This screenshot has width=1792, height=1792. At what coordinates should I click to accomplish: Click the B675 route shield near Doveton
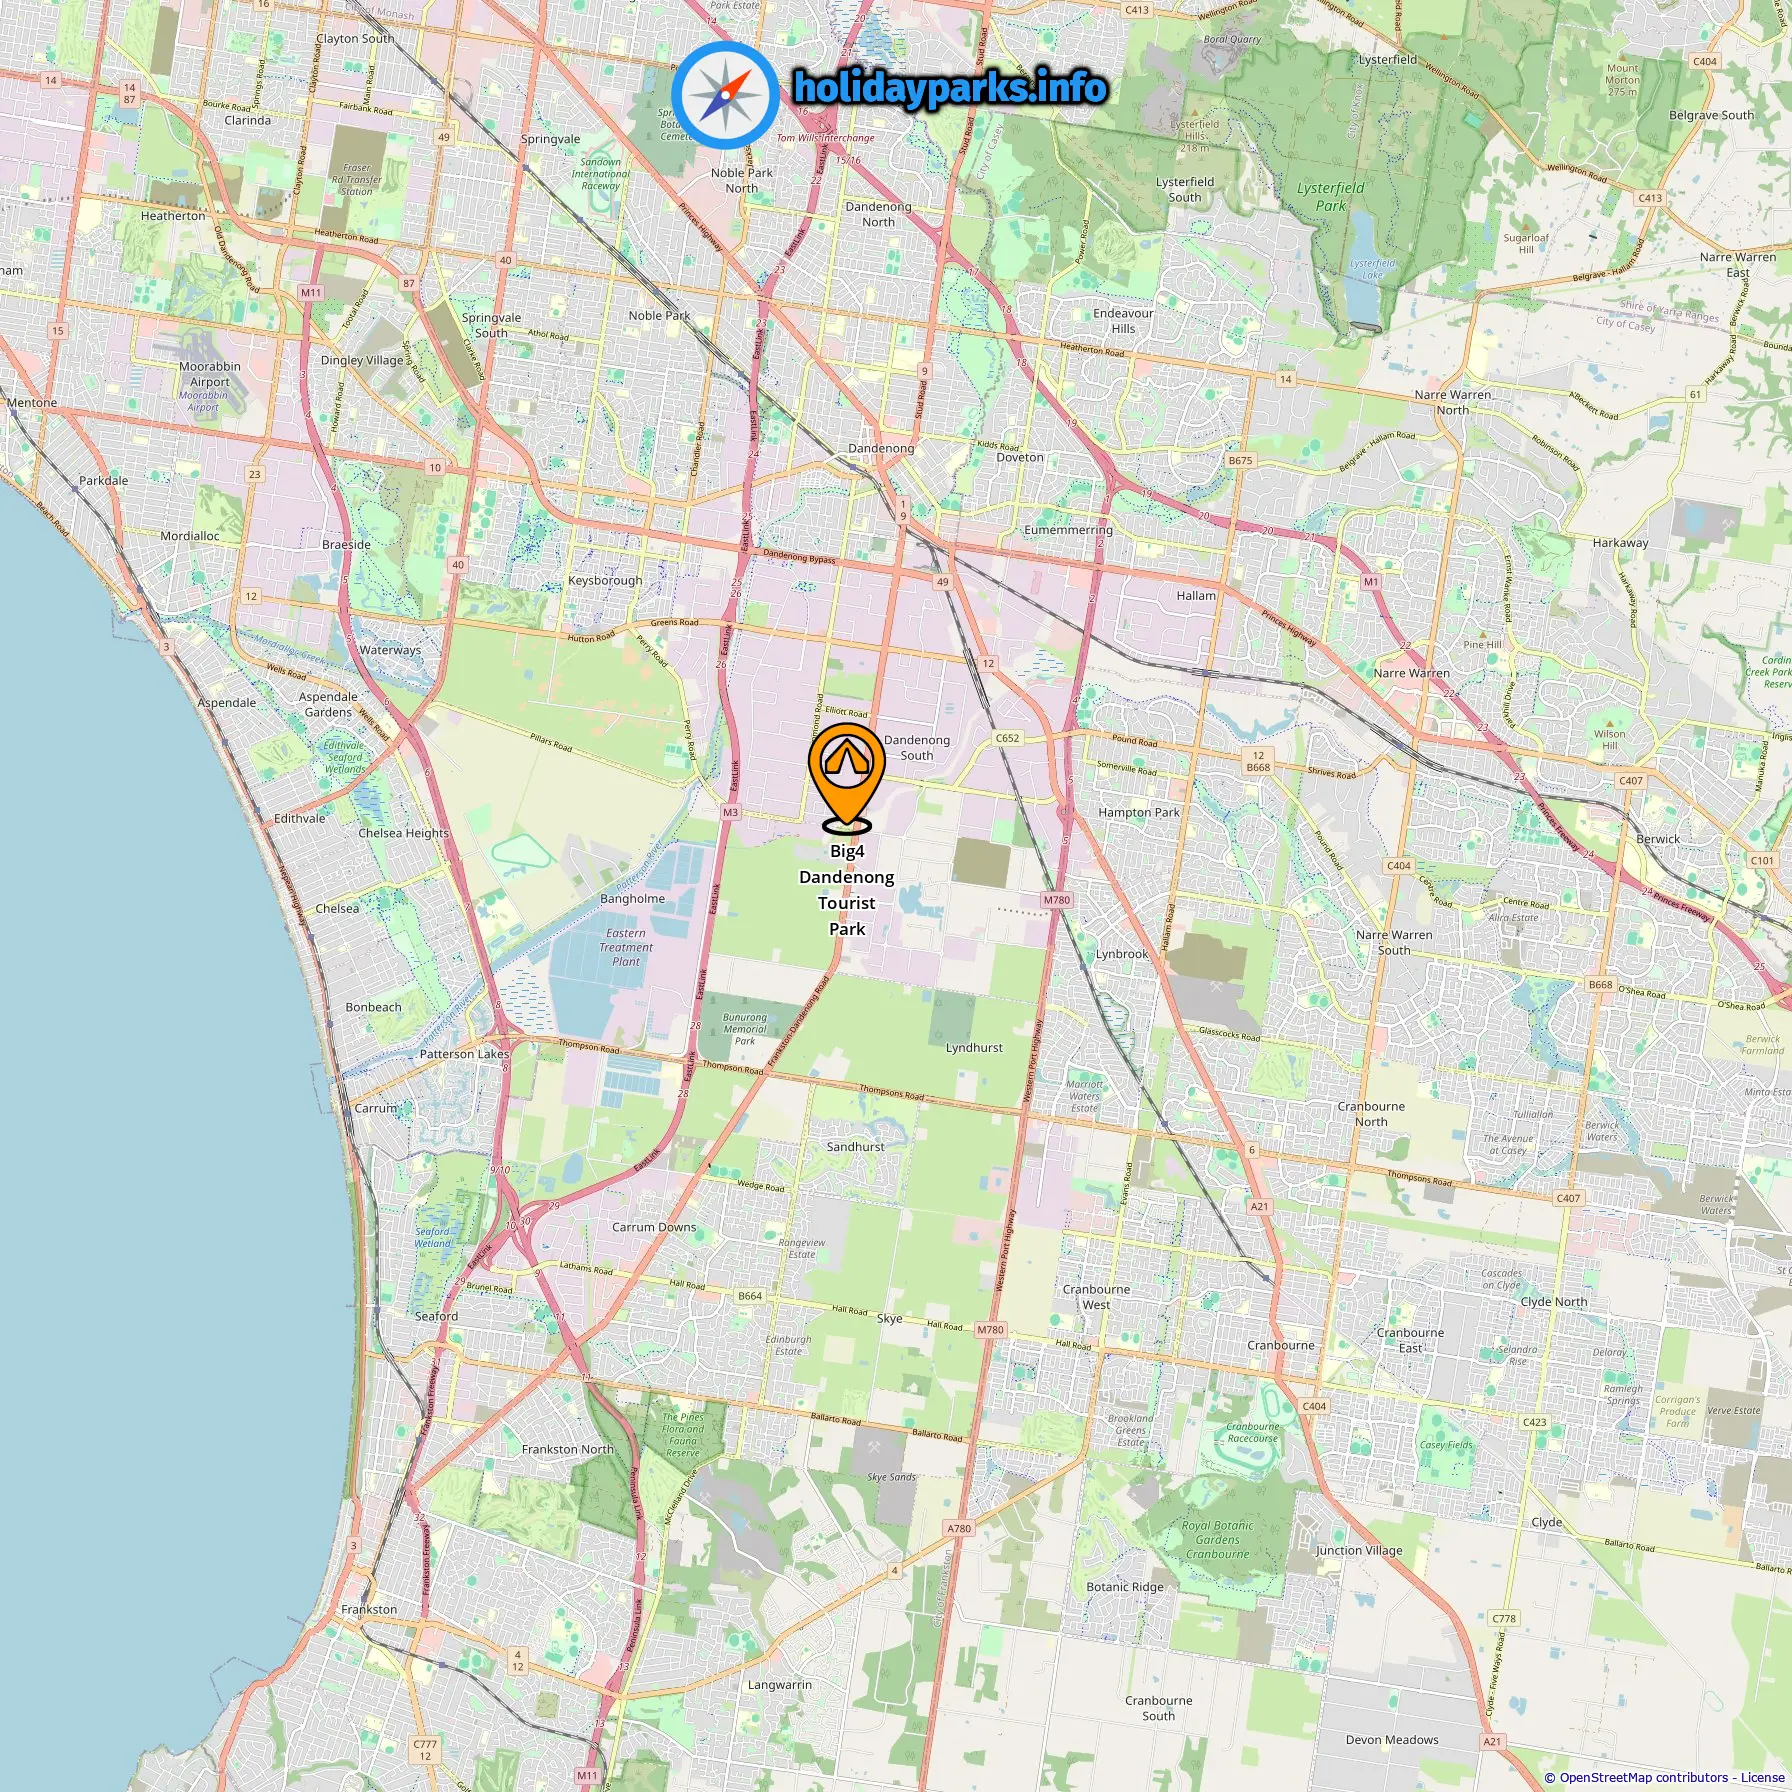point(1240,461)
